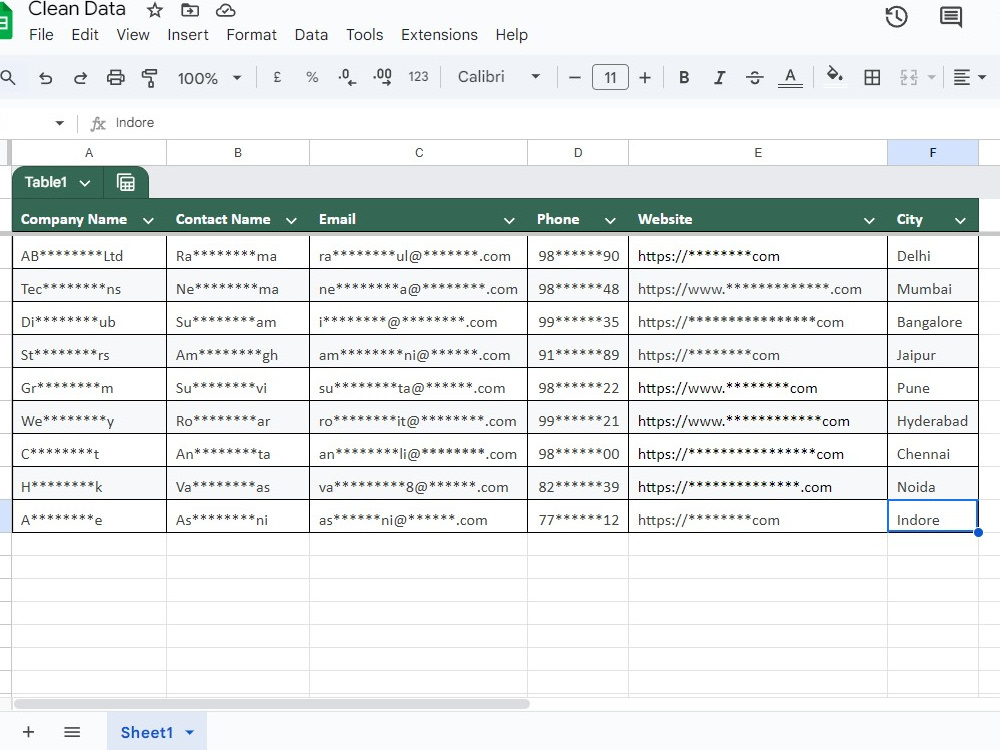The height and width of the screenshot is (750, 1000).
Task: Open the name box dropdown arrow
Action: 59,122
